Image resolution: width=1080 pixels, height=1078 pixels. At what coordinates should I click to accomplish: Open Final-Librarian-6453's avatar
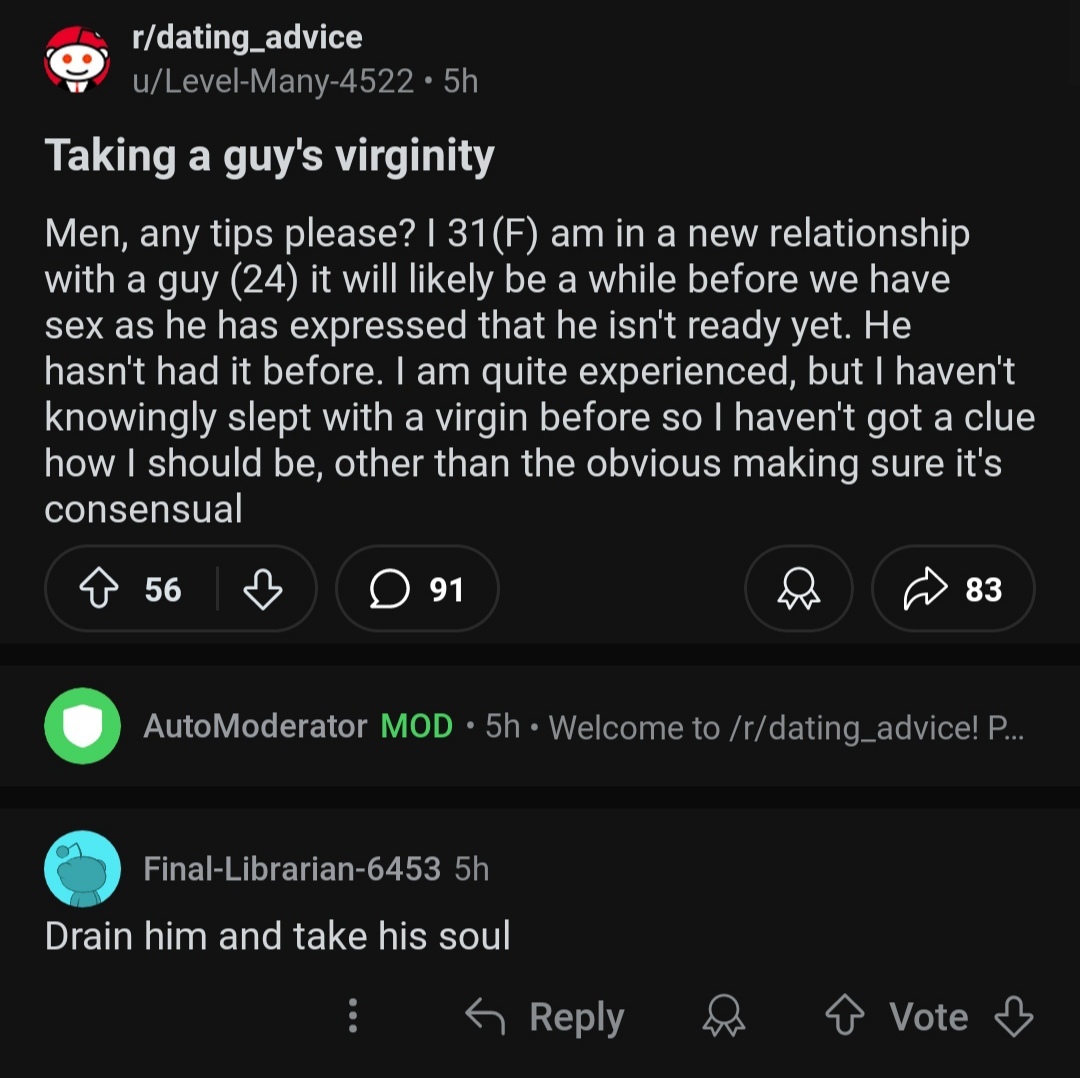coord(82,868)
